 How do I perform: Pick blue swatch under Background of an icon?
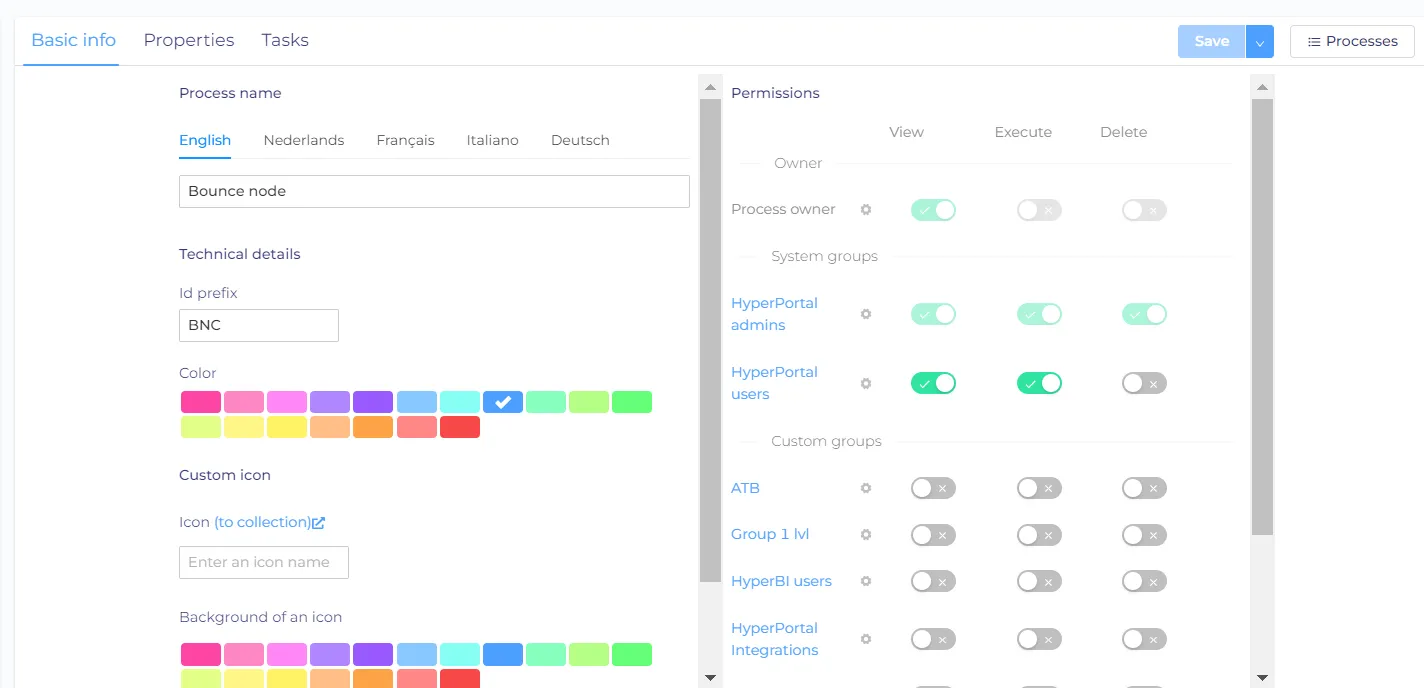tap(503, 655)
